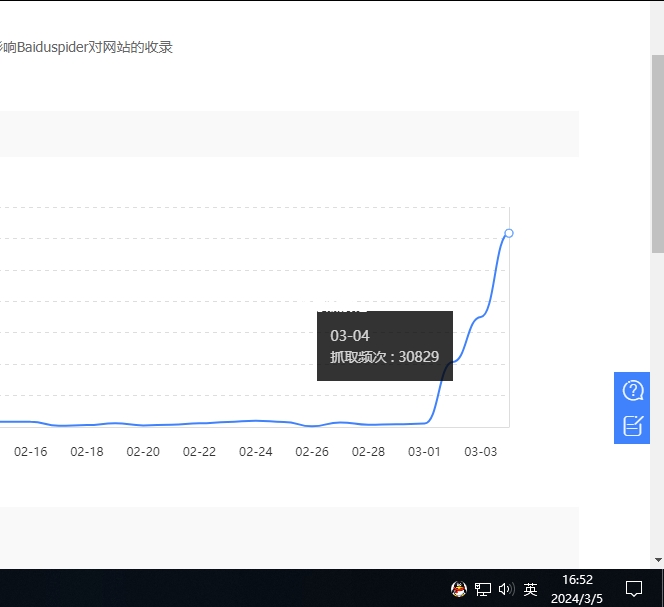Open the network status tray icon
Screen dimensions: 664x607
click(482, 589)
